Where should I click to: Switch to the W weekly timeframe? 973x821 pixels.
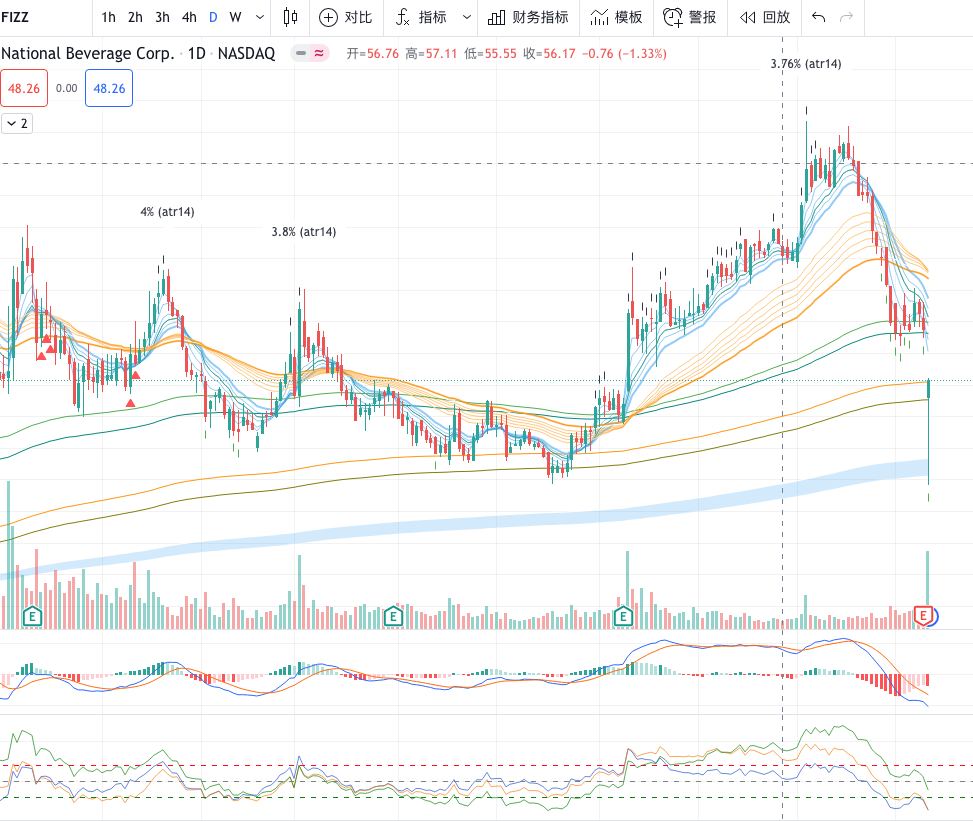pyautogui.click(x=235, y=17)
